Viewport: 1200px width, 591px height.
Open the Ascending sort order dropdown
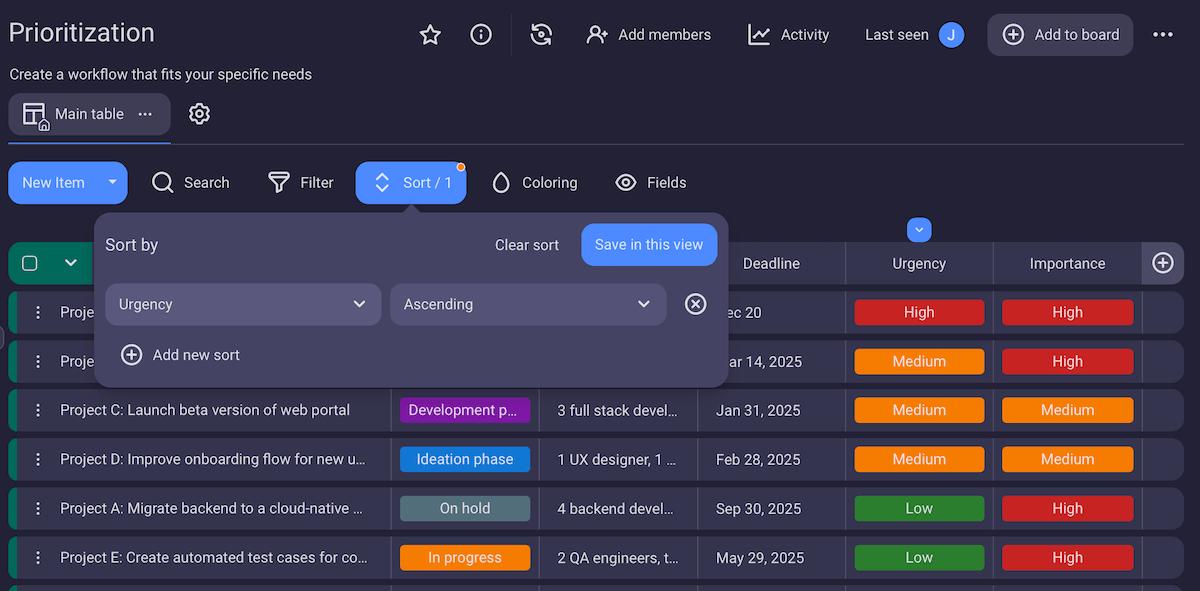(528, 304)
